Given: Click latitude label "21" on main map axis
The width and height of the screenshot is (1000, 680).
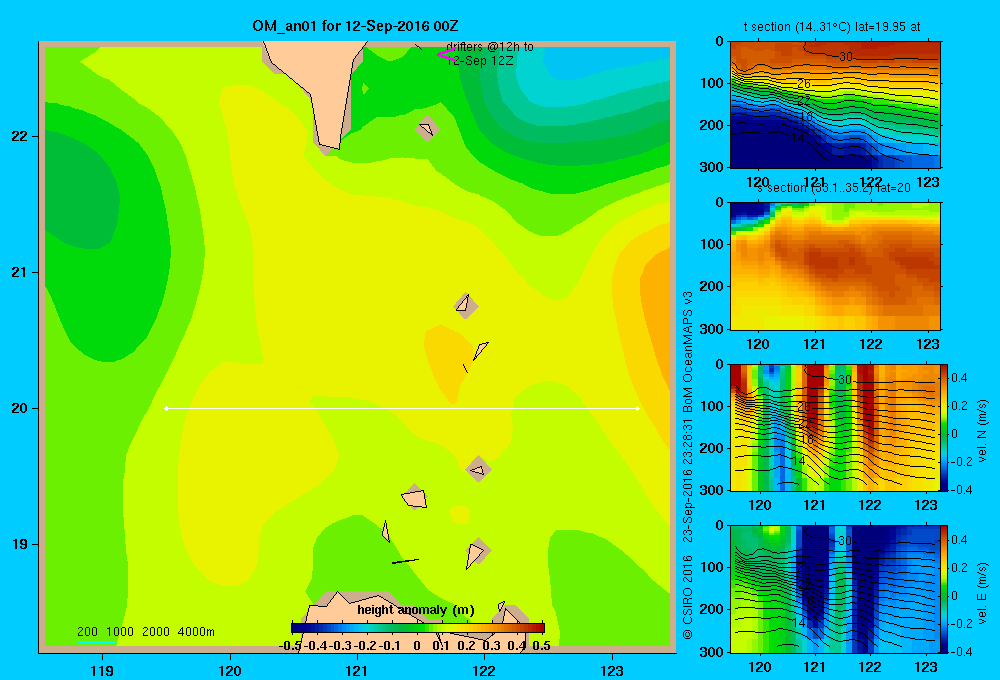Looking at the screenshot, I should point(20,272).
